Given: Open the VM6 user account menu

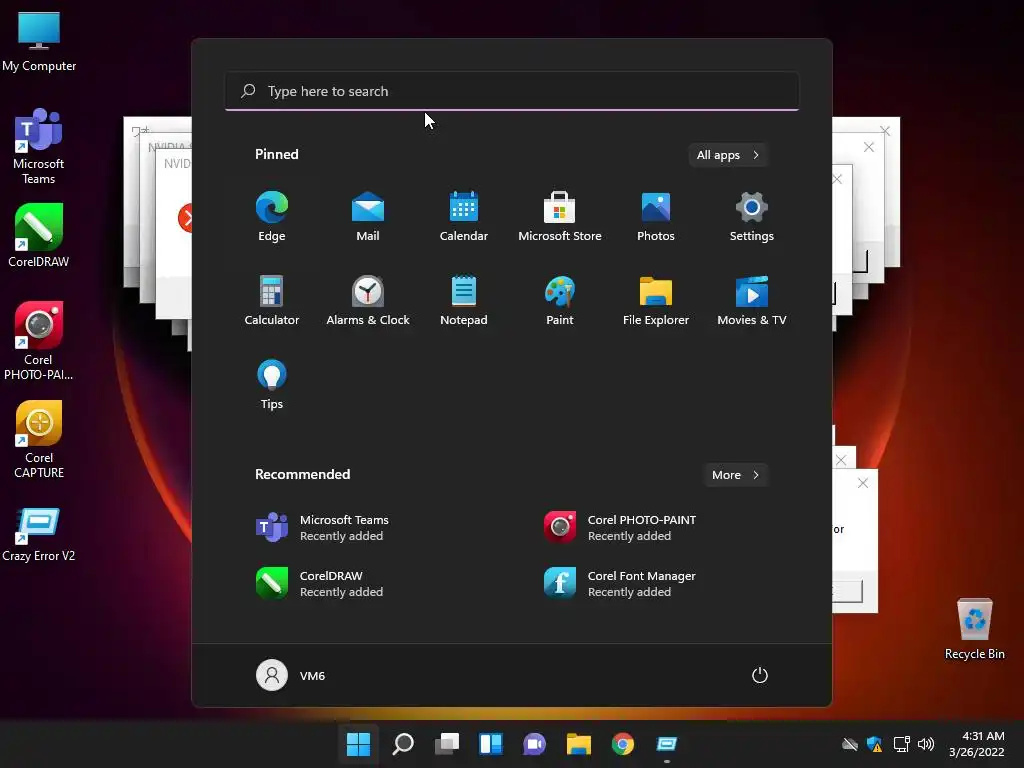Looking at the screenshot, I should click(x=291, y=675).
